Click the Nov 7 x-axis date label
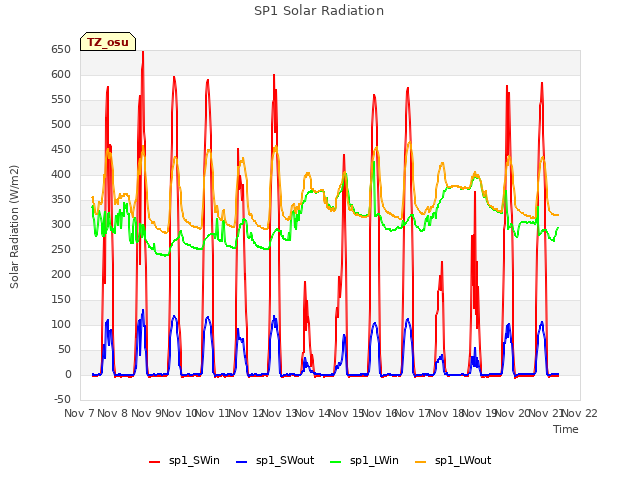Viewport: 640px width, 480px height. 80,413
